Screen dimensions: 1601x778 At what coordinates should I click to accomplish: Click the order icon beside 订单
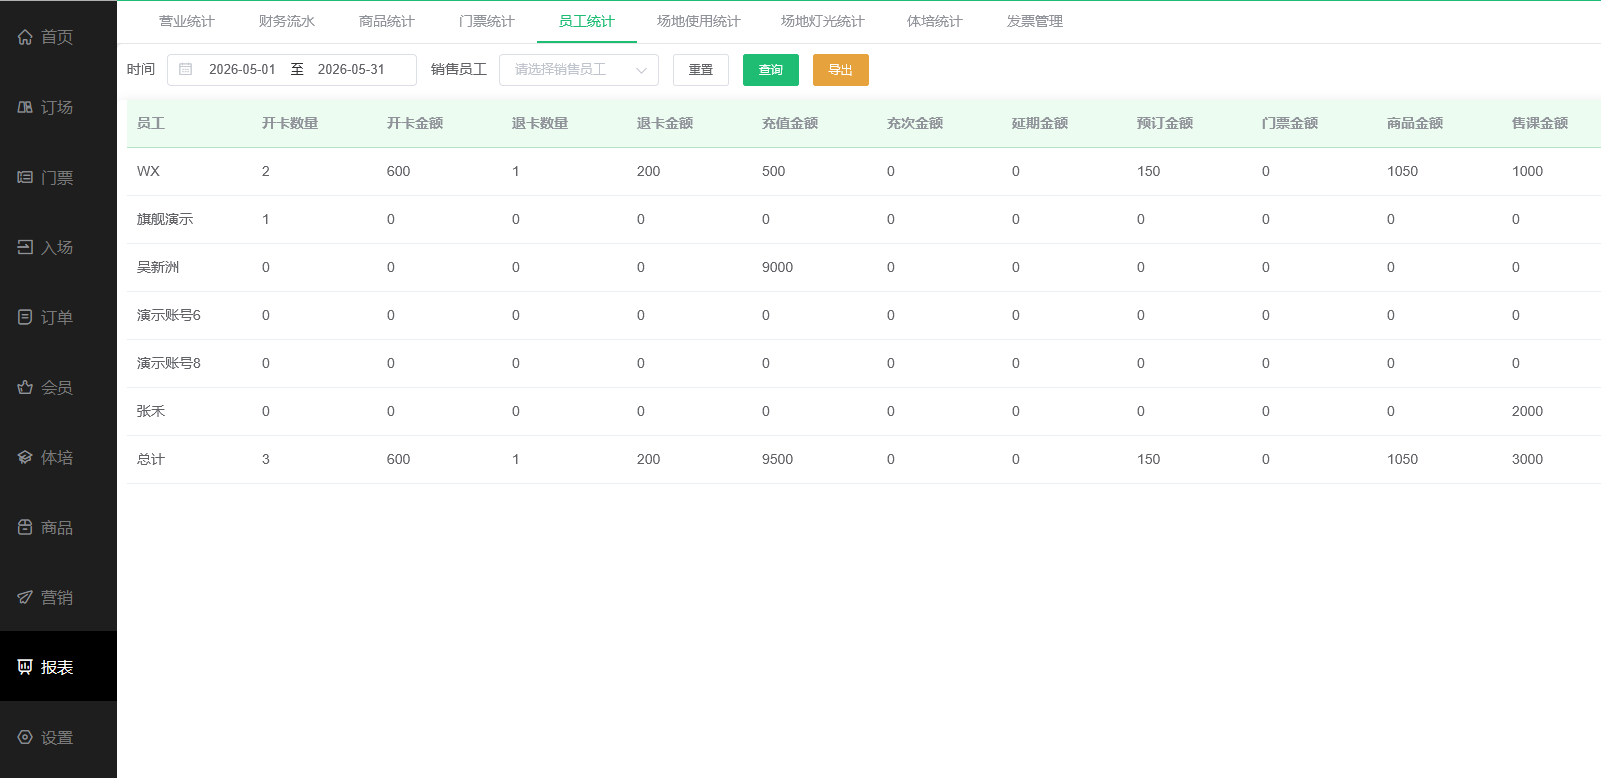coord(25,317)
